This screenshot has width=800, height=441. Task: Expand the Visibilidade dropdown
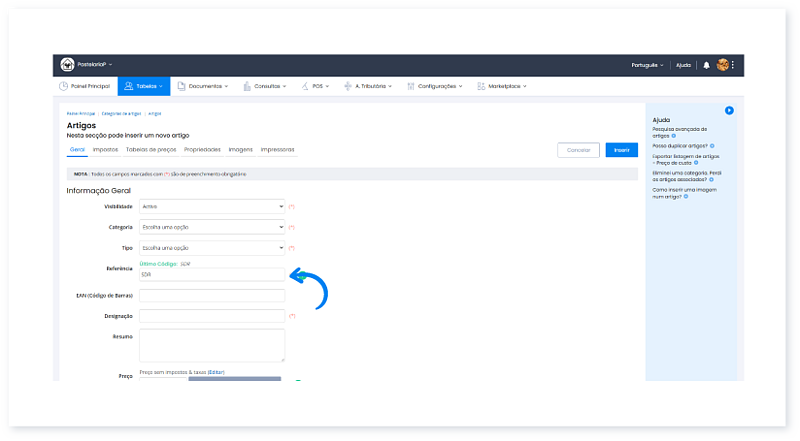[212, 206]
